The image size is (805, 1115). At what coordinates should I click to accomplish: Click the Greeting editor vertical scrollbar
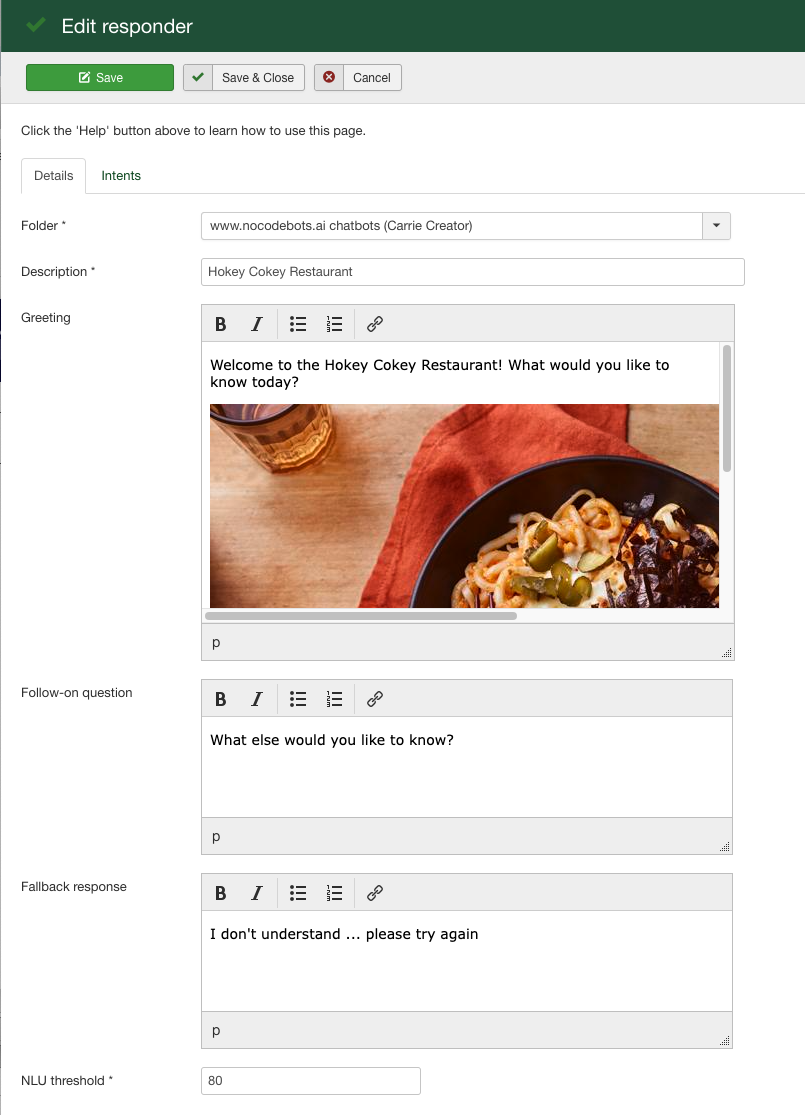click(x=727, y=408)
